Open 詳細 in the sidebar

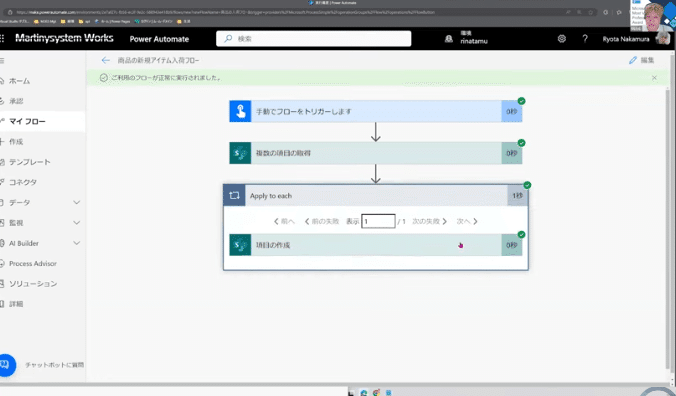[16, 304]
